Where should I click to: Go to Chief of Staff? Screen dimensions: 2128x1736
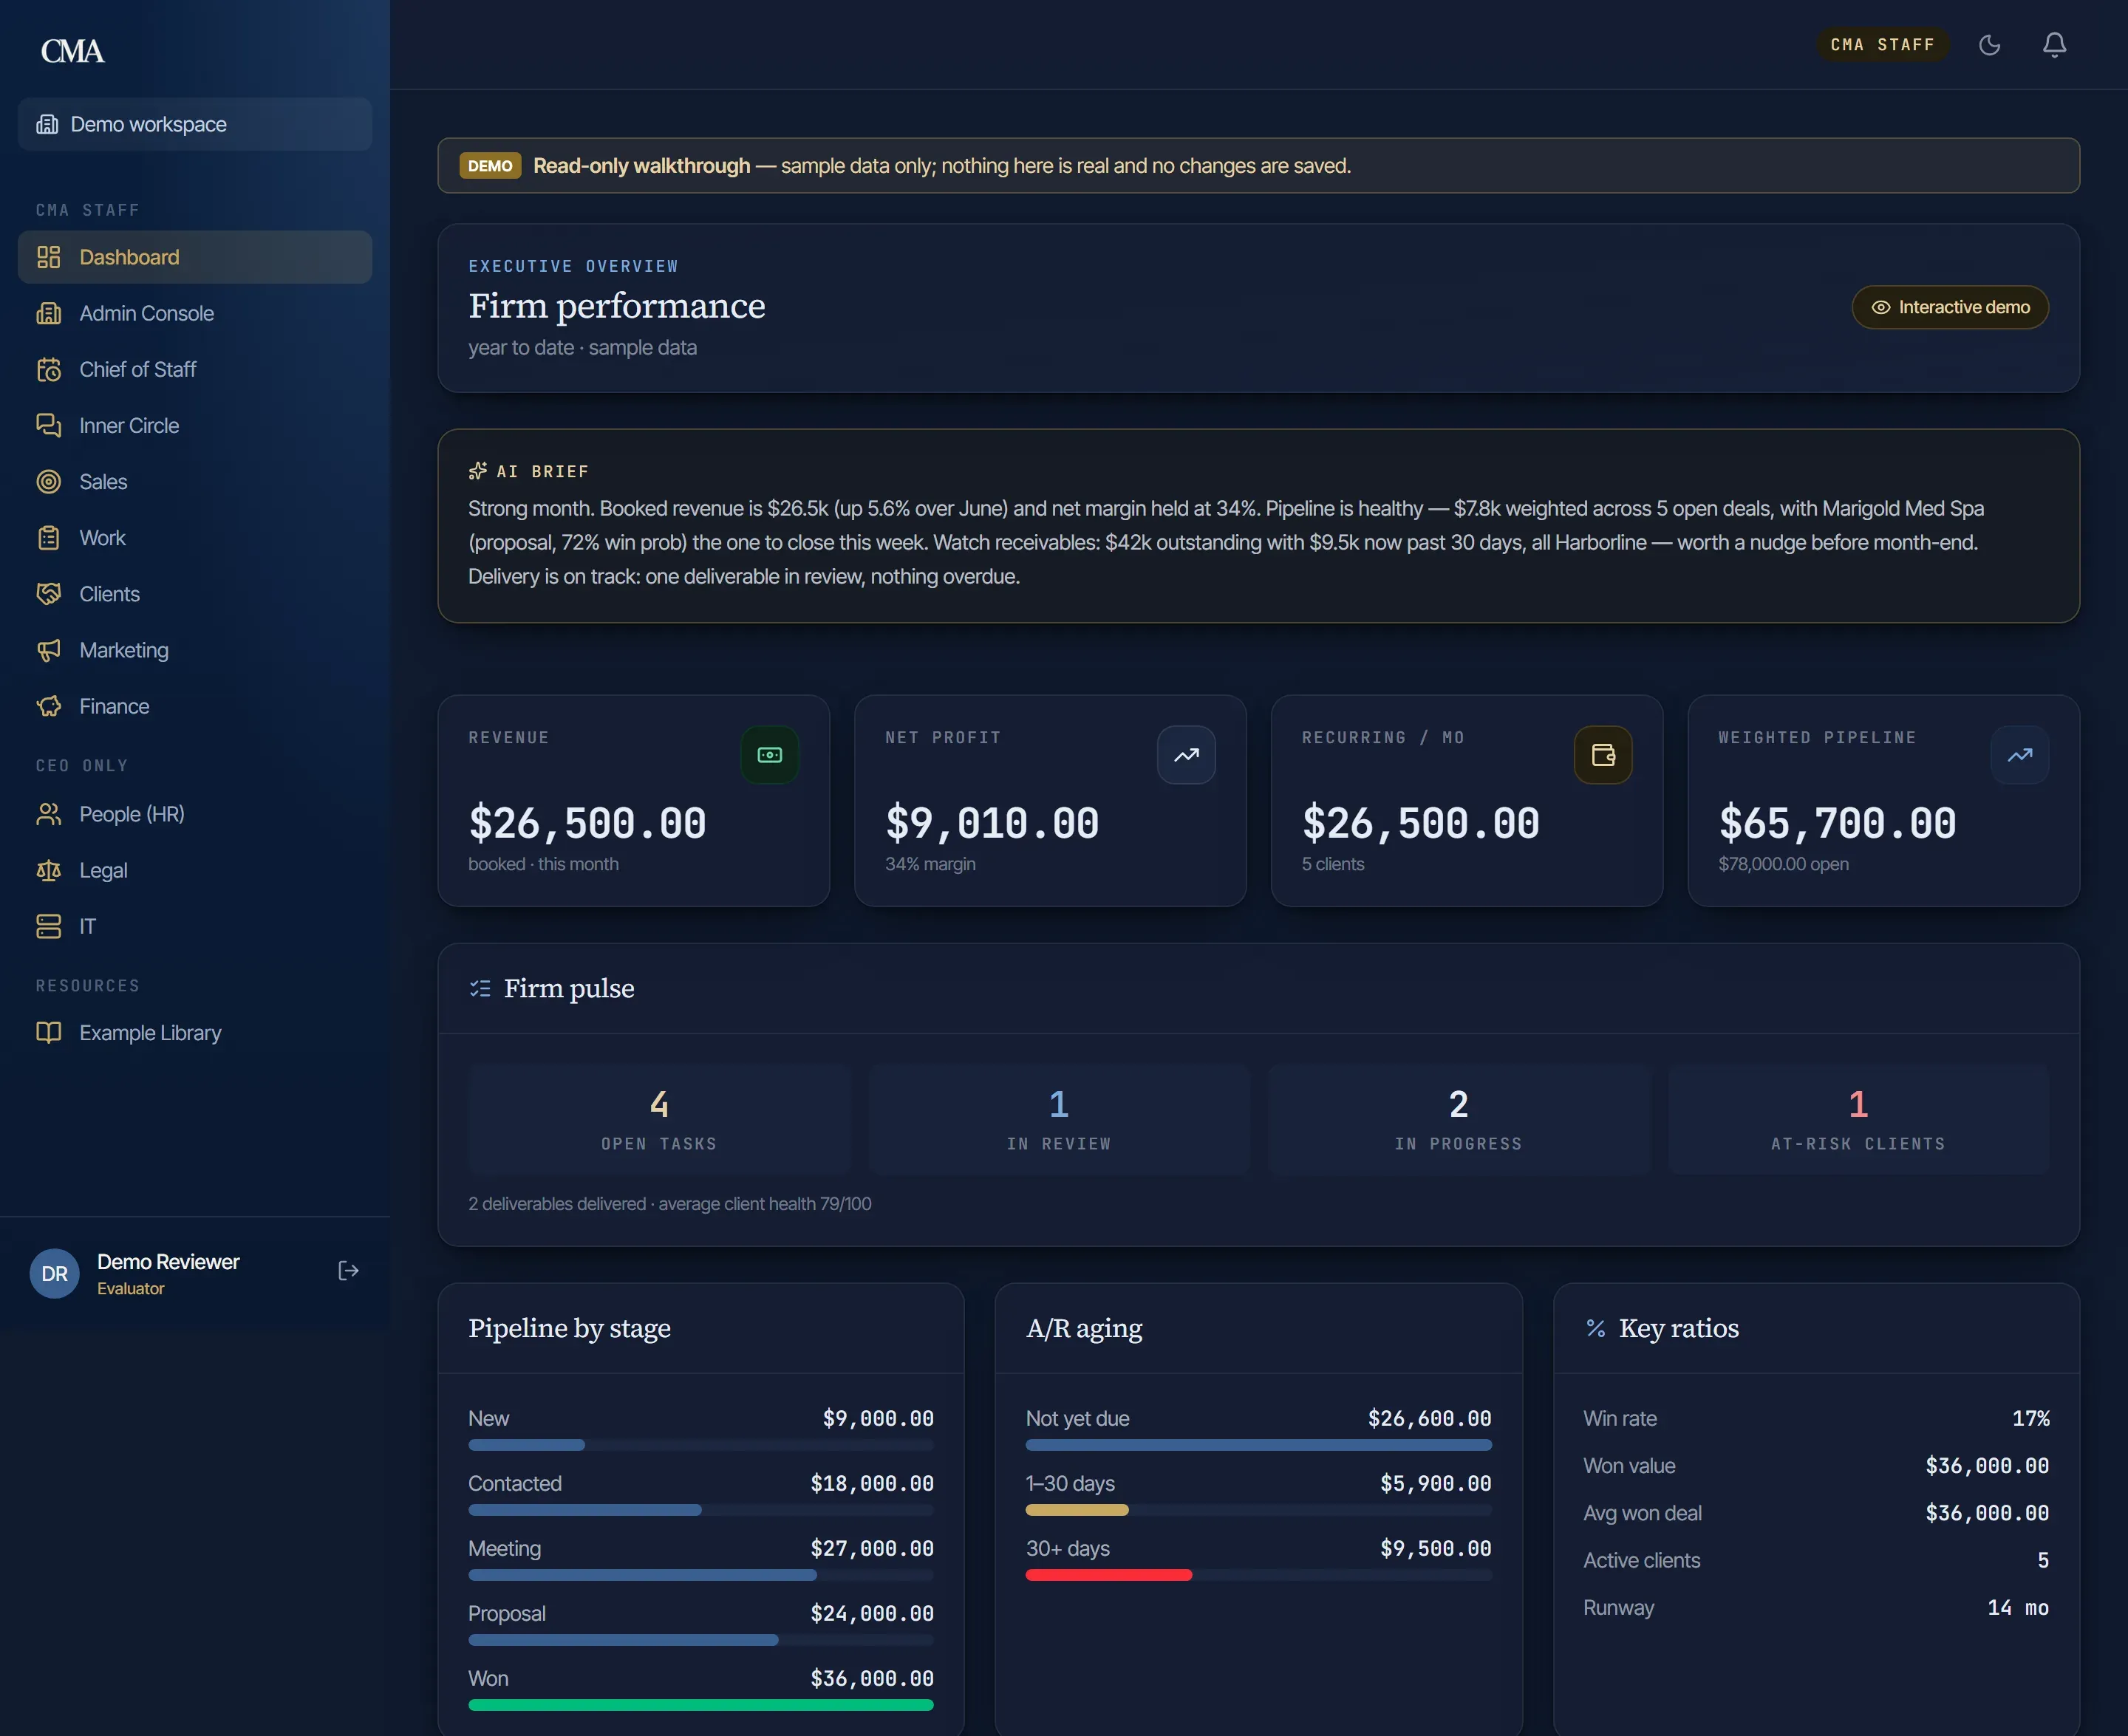[x=195, y=369]
